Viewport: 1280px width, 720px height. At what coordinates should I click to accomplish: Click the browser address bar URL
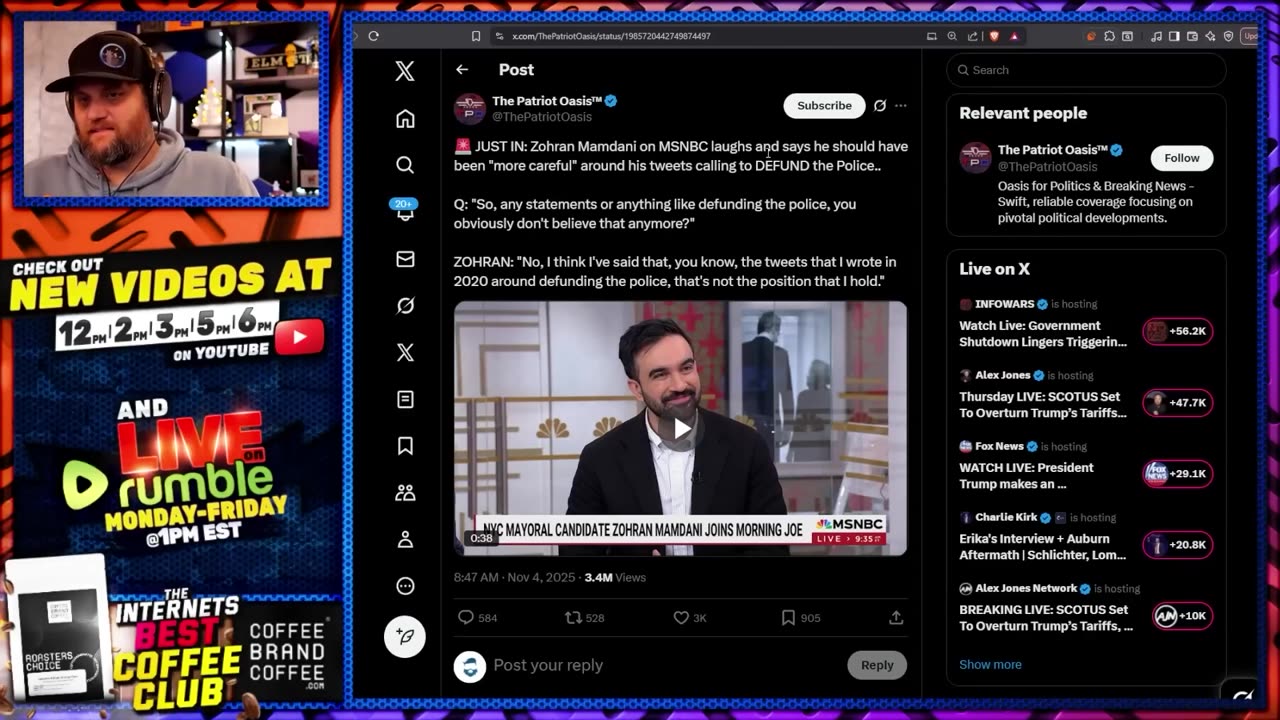pos(611,36)
